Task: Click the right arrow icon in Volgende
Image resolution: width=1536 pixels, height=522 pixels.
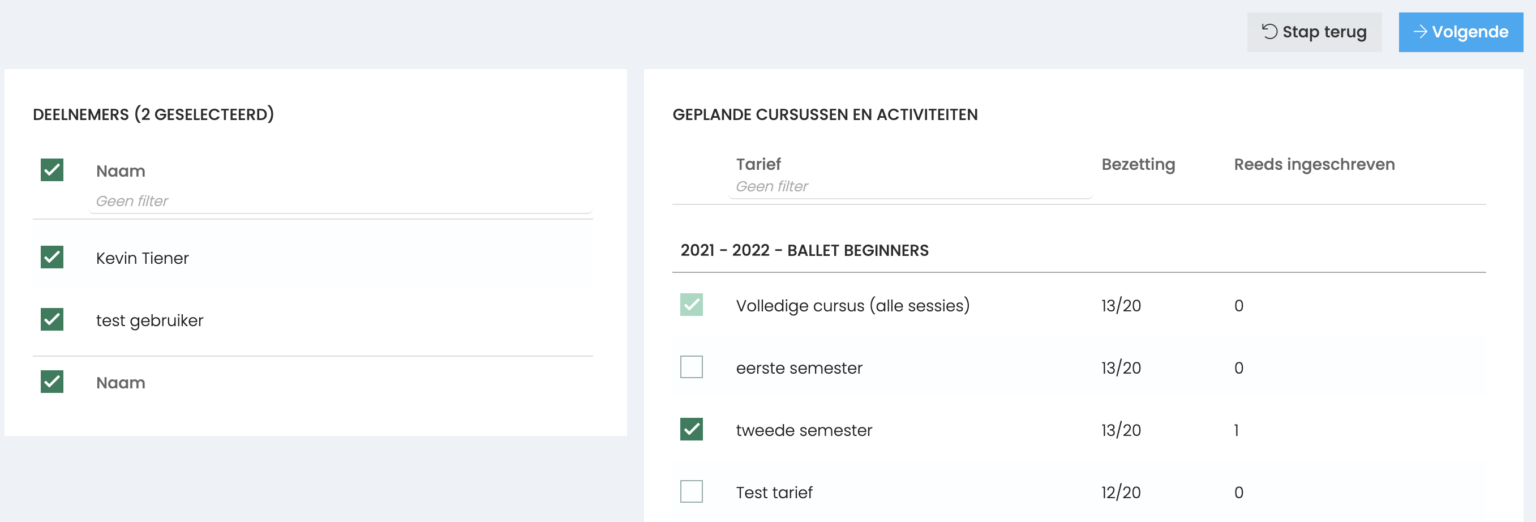Action: (1419, 32)
